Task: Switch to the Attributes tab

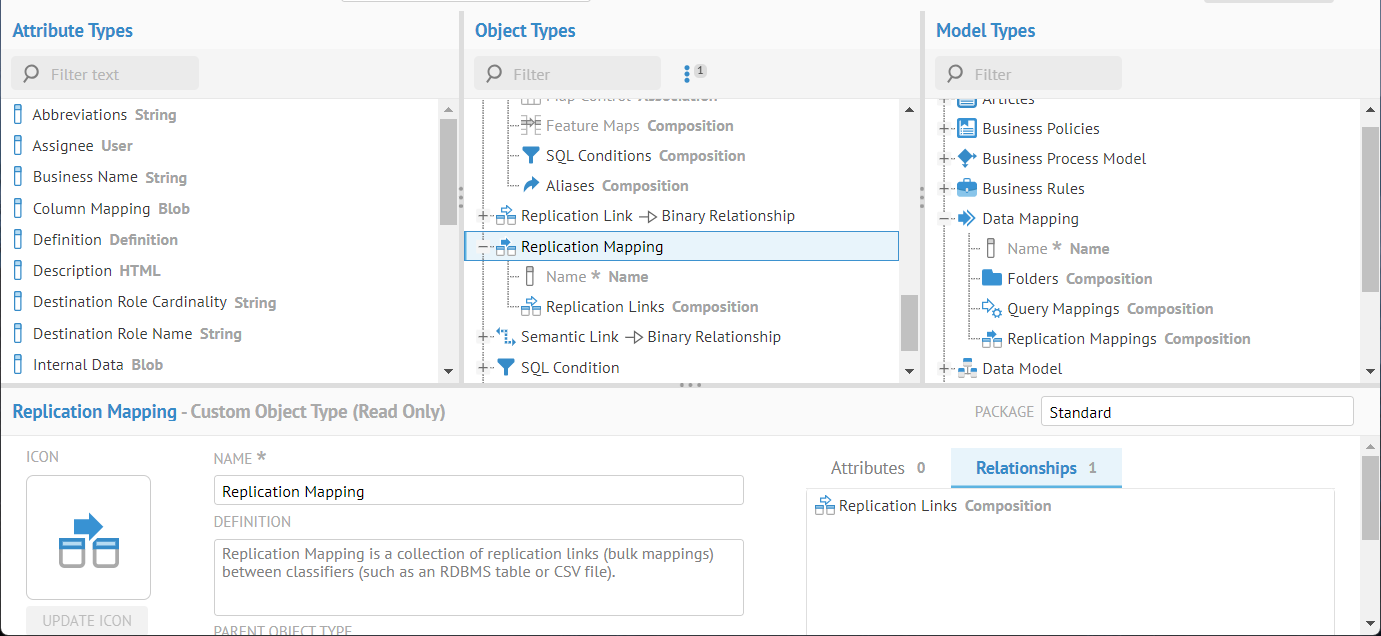Action: [877, 468]
